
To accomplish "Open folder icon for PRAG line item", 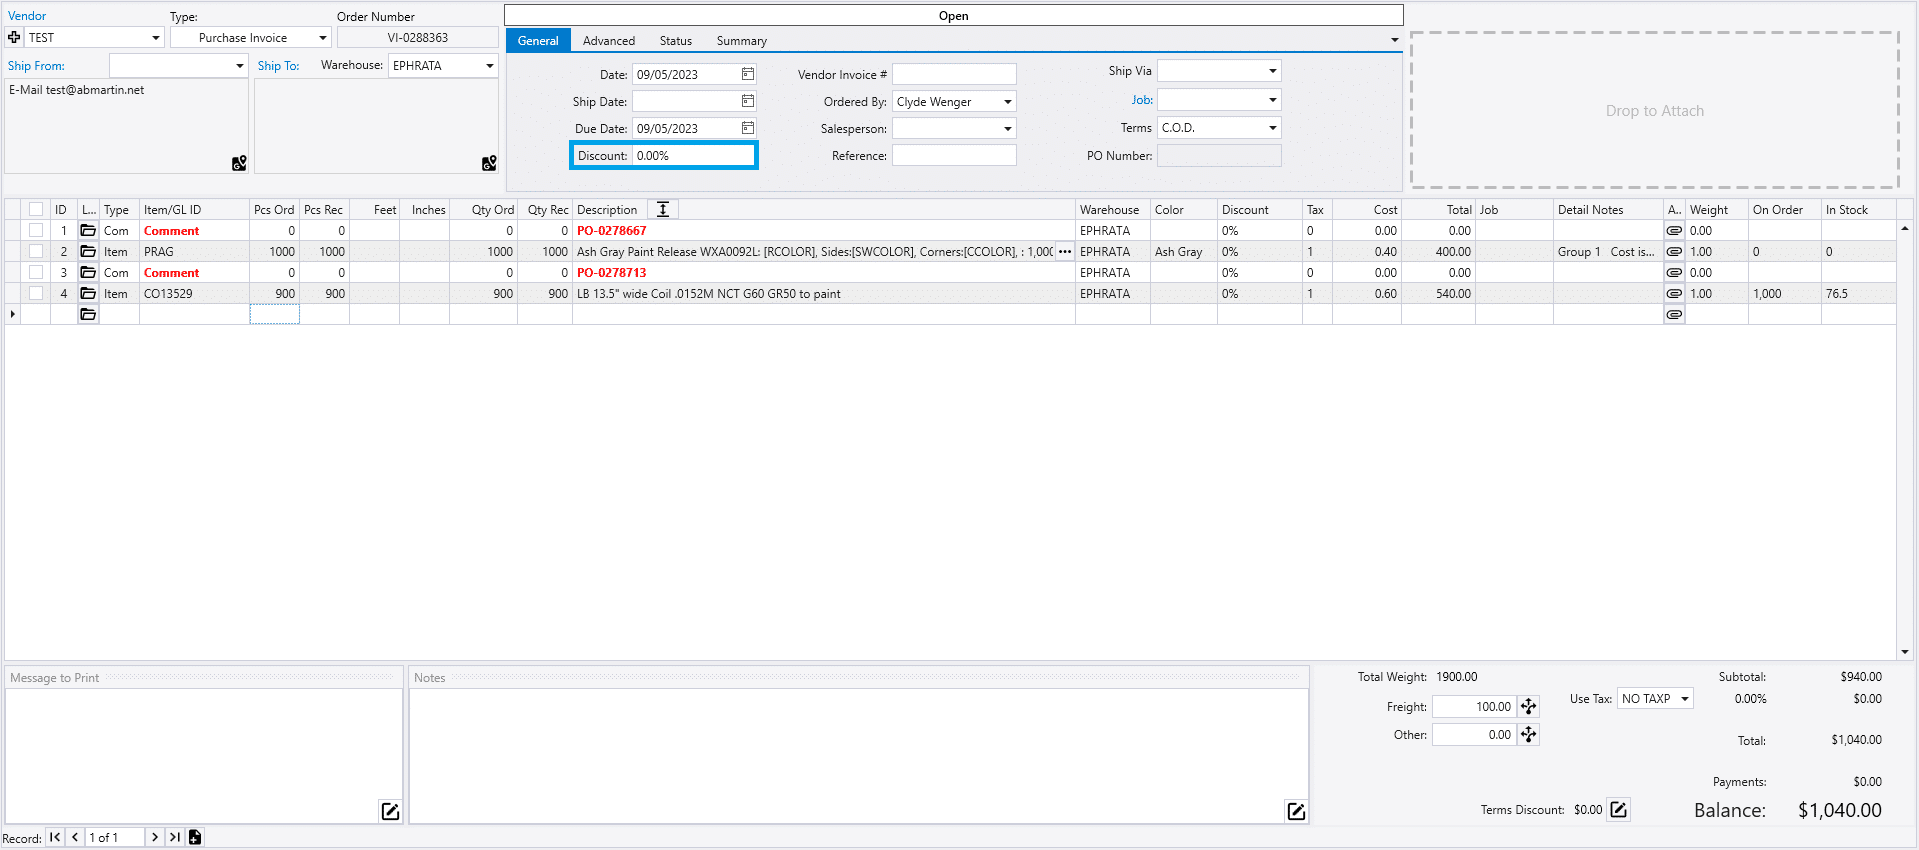I will (88, 252).
